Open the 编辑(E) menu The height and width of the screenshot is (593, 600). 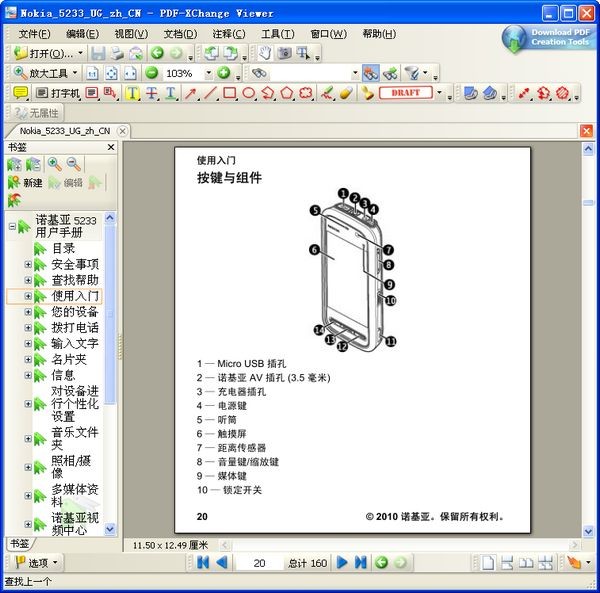82,34
